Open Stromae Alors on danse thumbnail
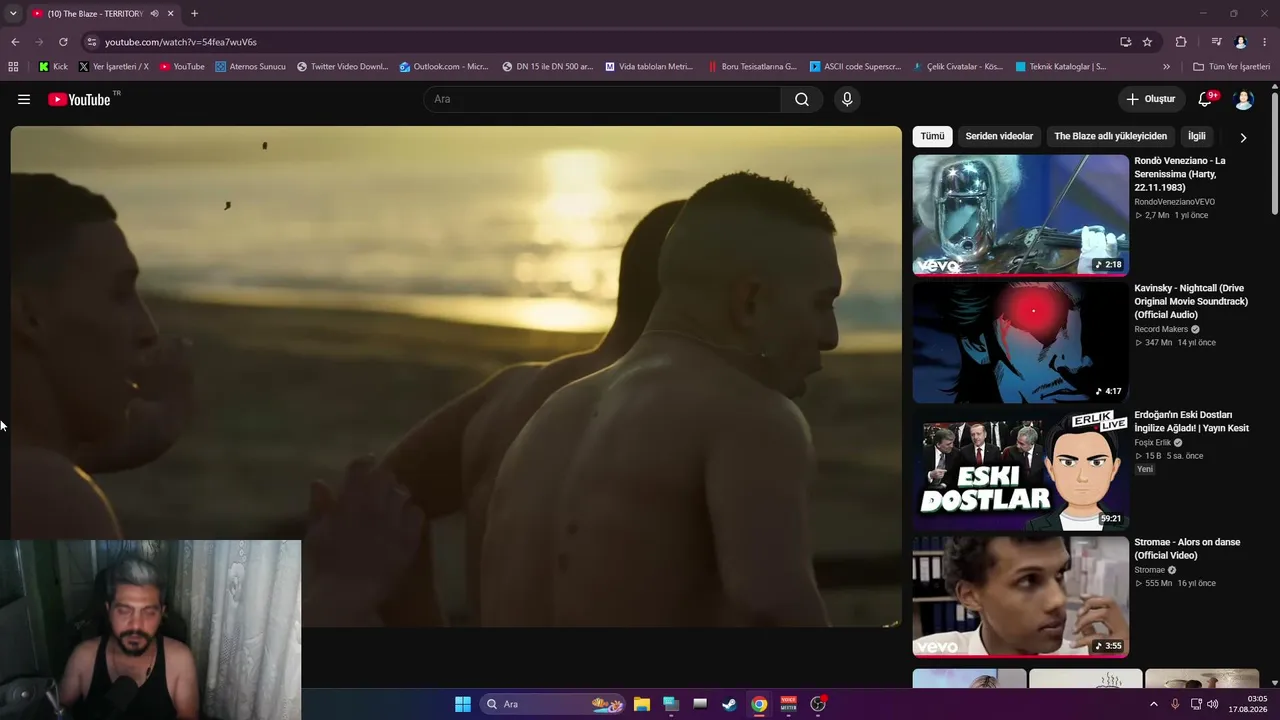The height and width of the screenshot is (720, 1280). tap(1020, 596)
